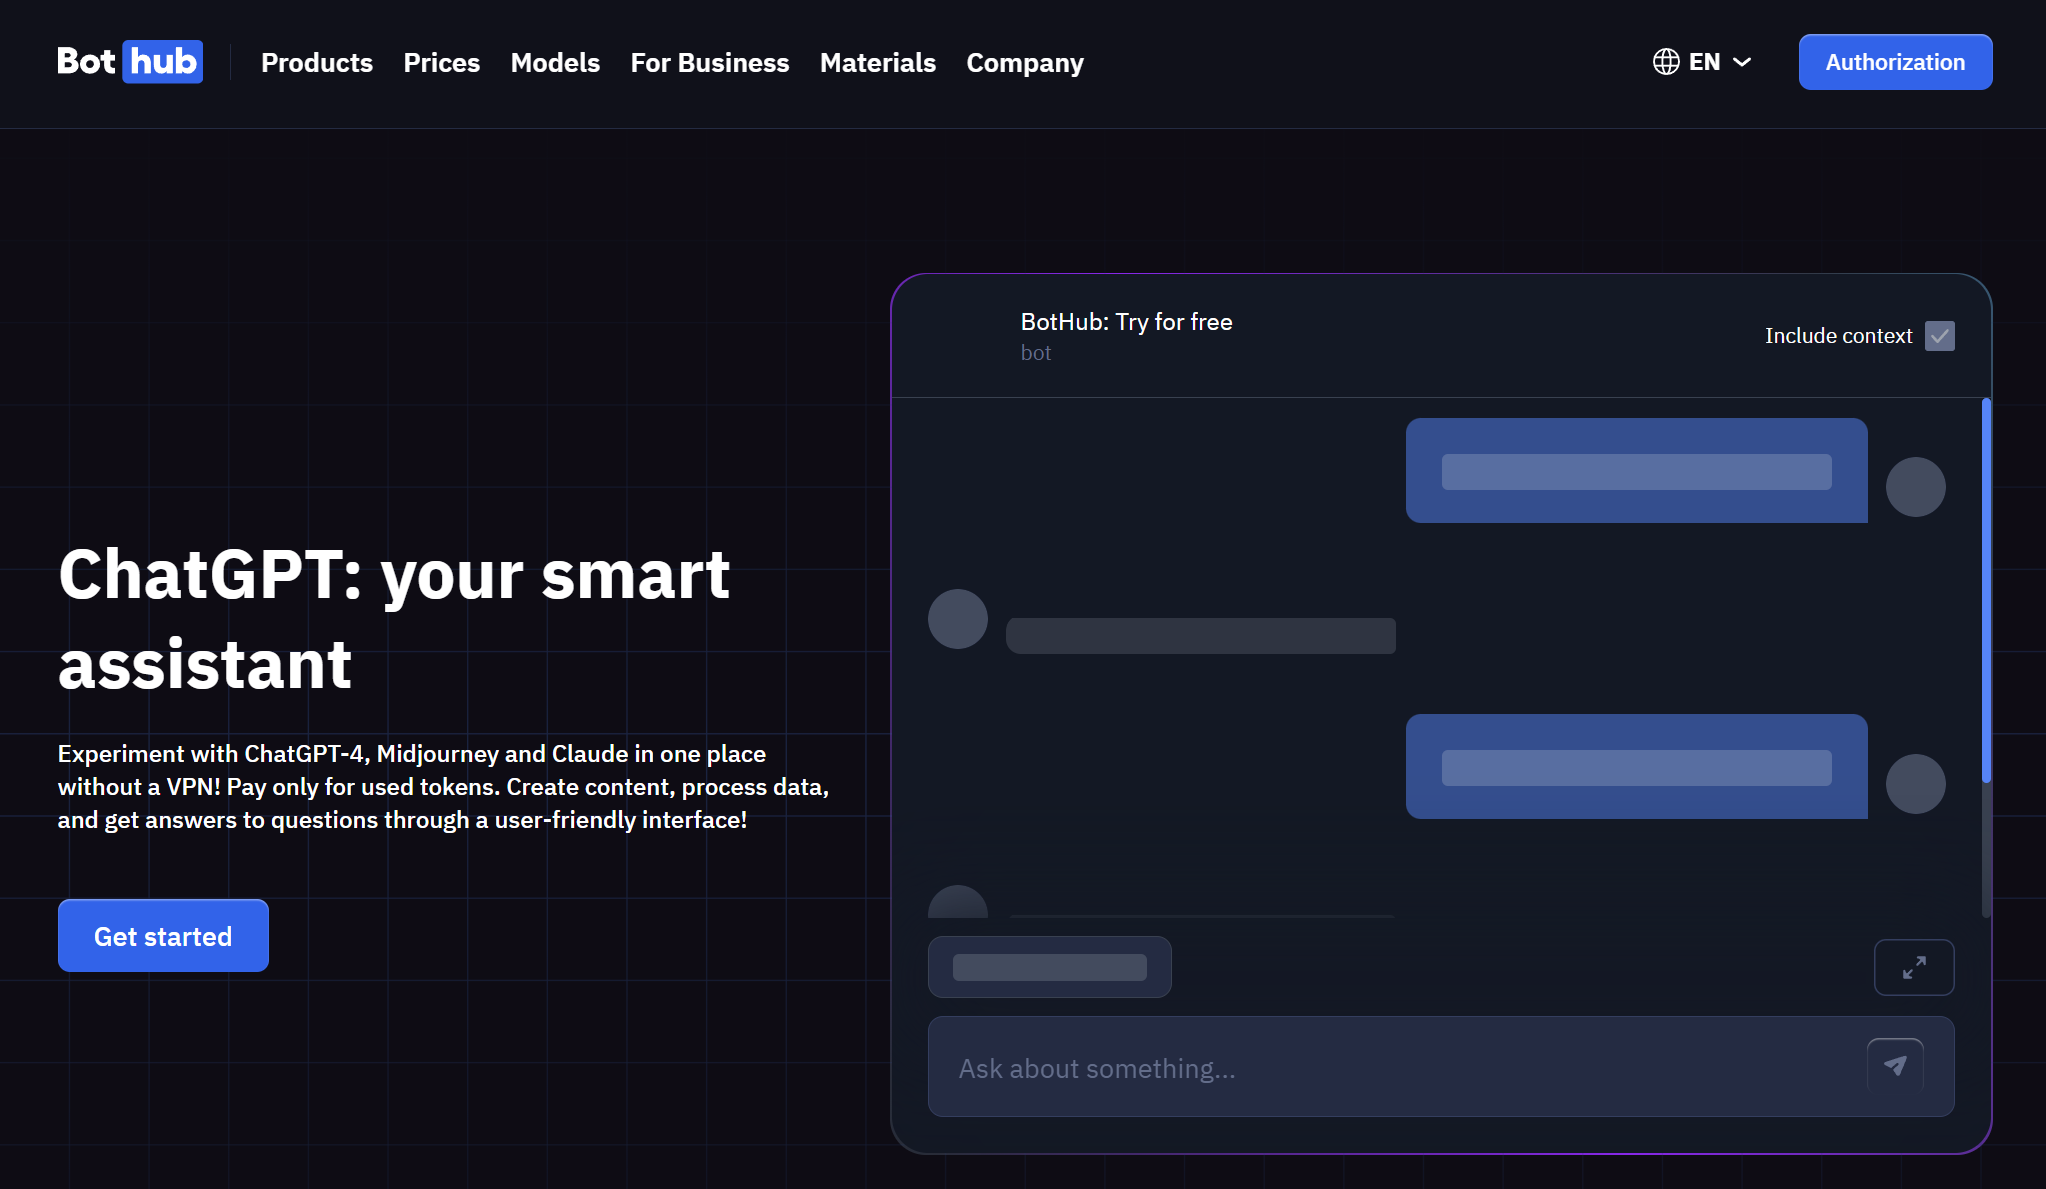
Task: Open the Products menu
Action: 317,63
